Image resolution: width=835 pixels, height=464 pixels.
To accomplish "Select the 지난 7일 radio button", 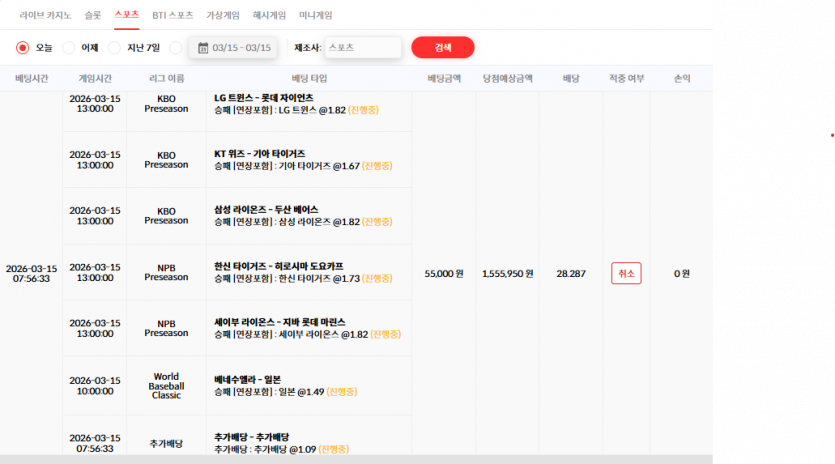I will (114, 48).
